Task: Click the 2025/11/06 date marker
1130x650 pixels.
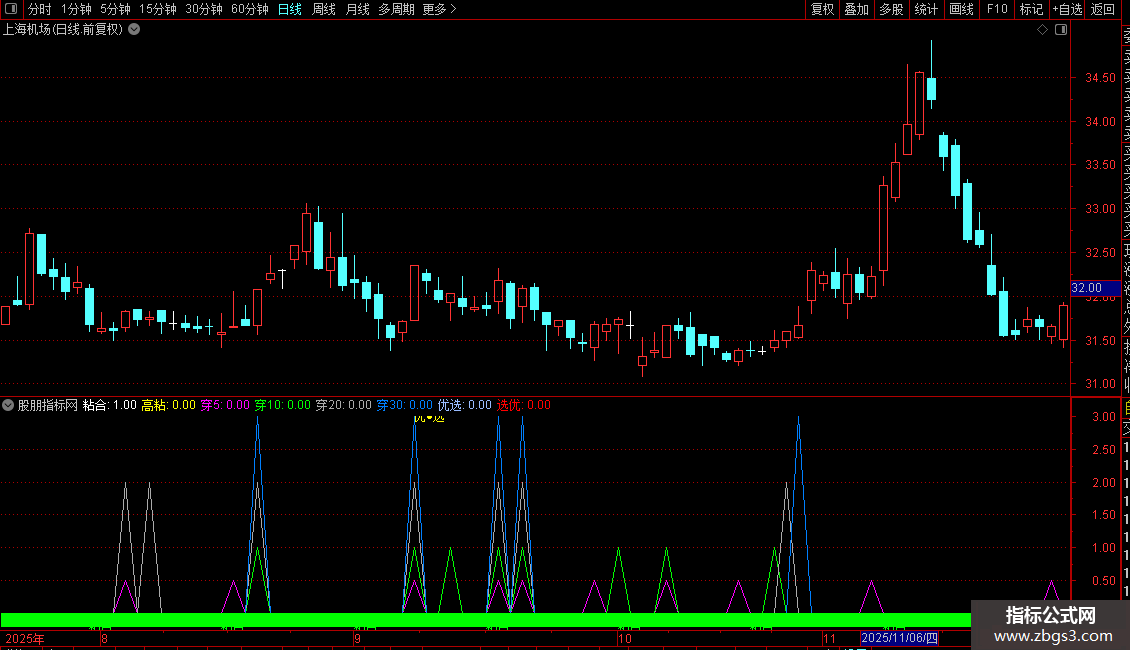Action: (x=899, y=638)
